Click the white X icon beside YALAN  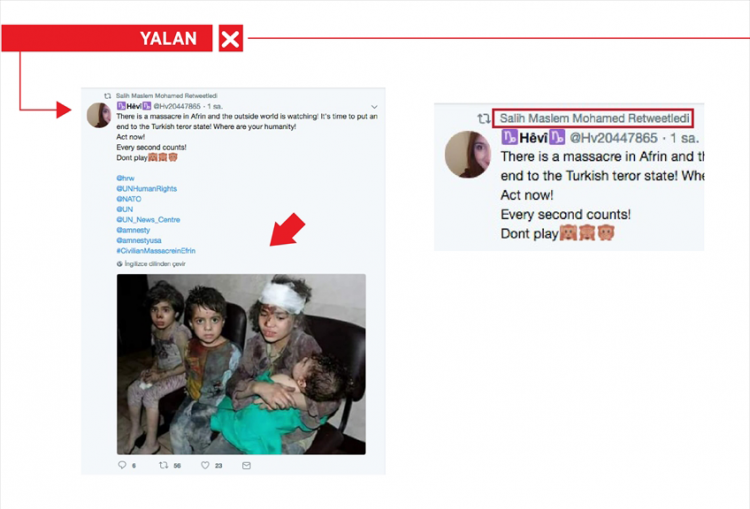point(231,38)
